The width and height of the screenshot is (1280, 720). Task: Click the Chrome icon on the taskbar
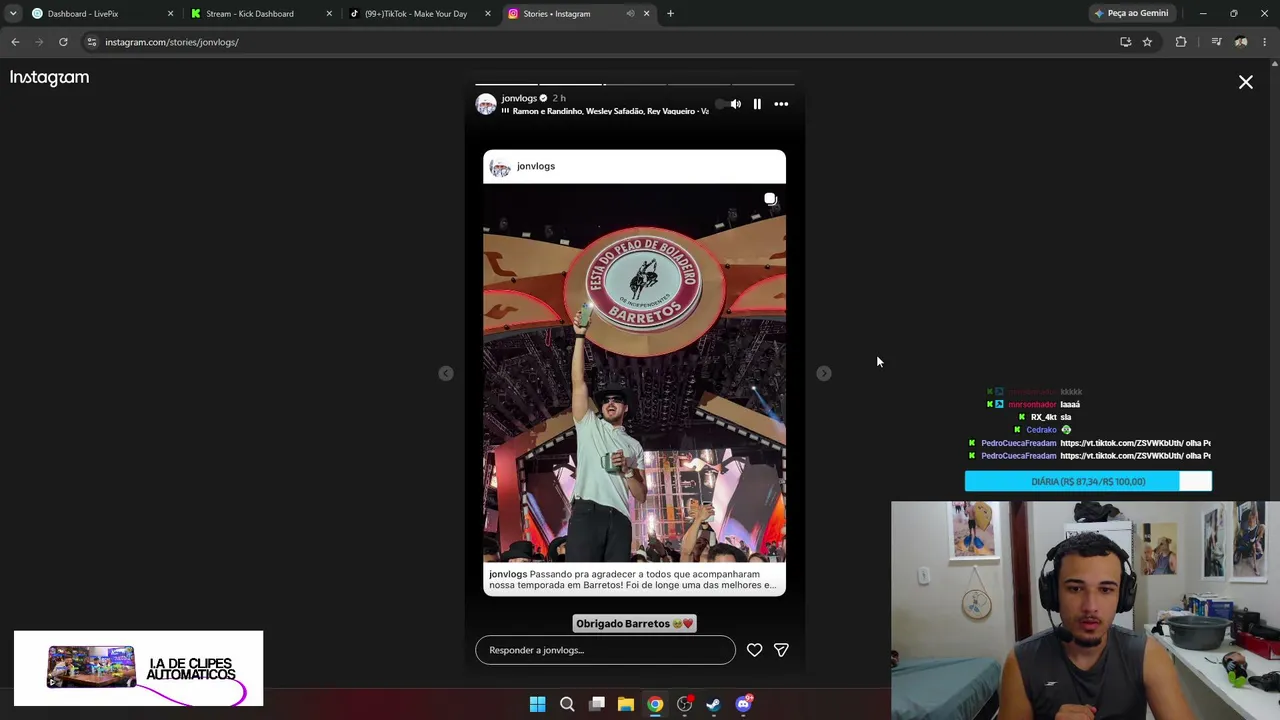pyautogui.click(x=655, y=704)
